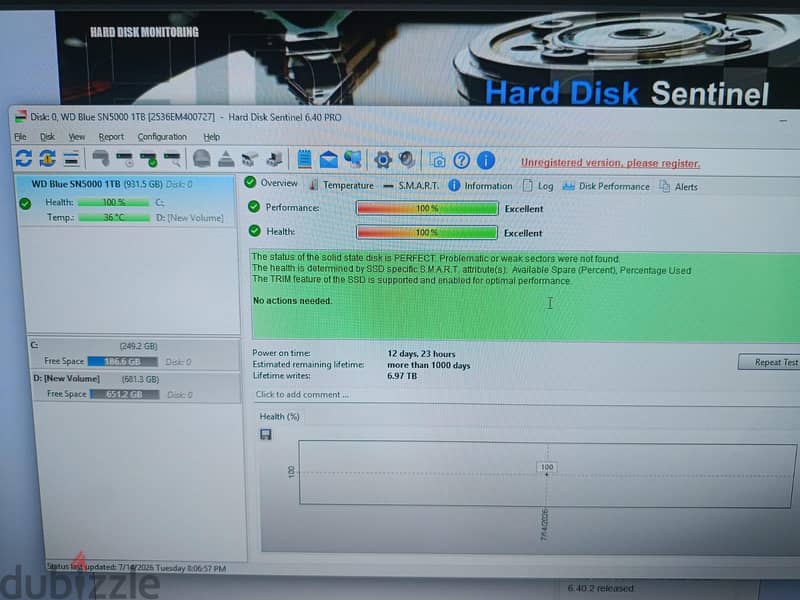Click the sidebar Health 100% bar
The image size is (800, 600).
point(113,203)
